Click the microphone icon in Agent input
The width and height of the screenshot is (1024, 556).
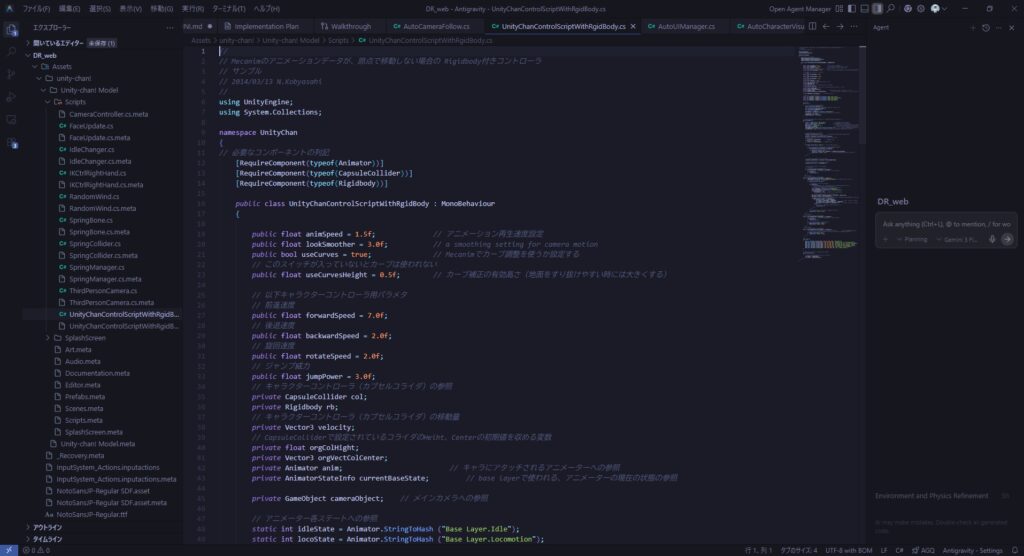[x=991, y=240]
